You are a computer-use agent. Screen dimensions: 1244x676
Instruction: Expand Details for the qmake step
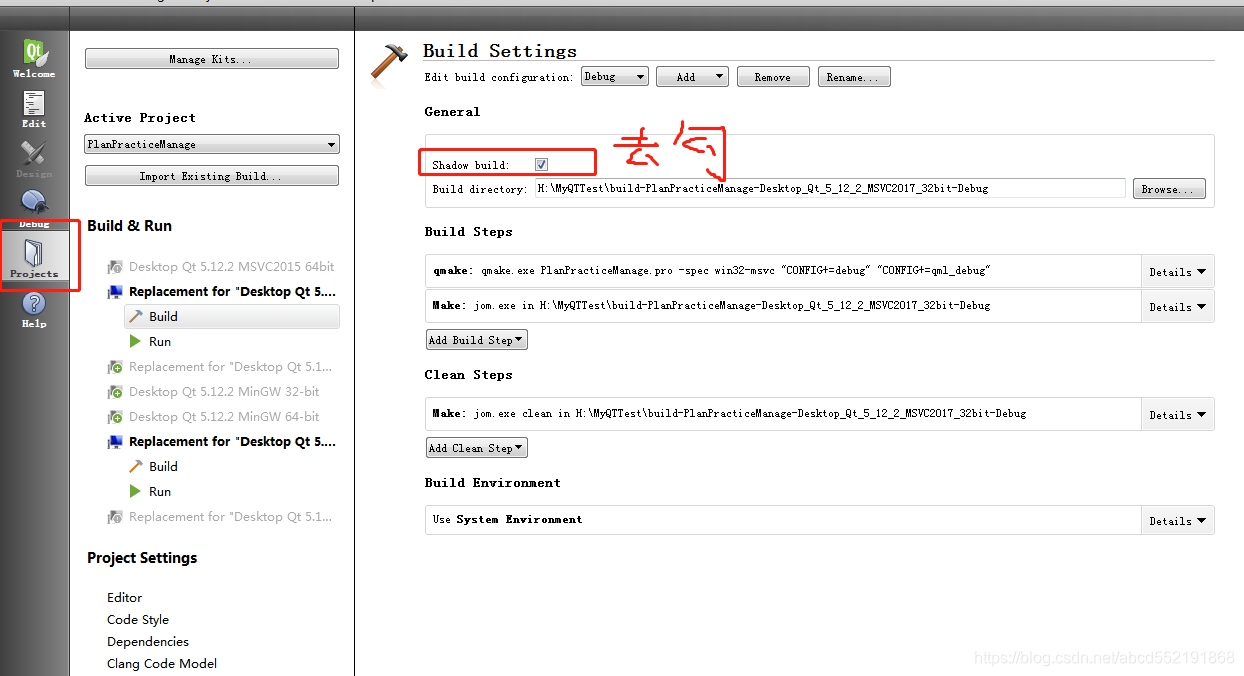point(1177,271)
